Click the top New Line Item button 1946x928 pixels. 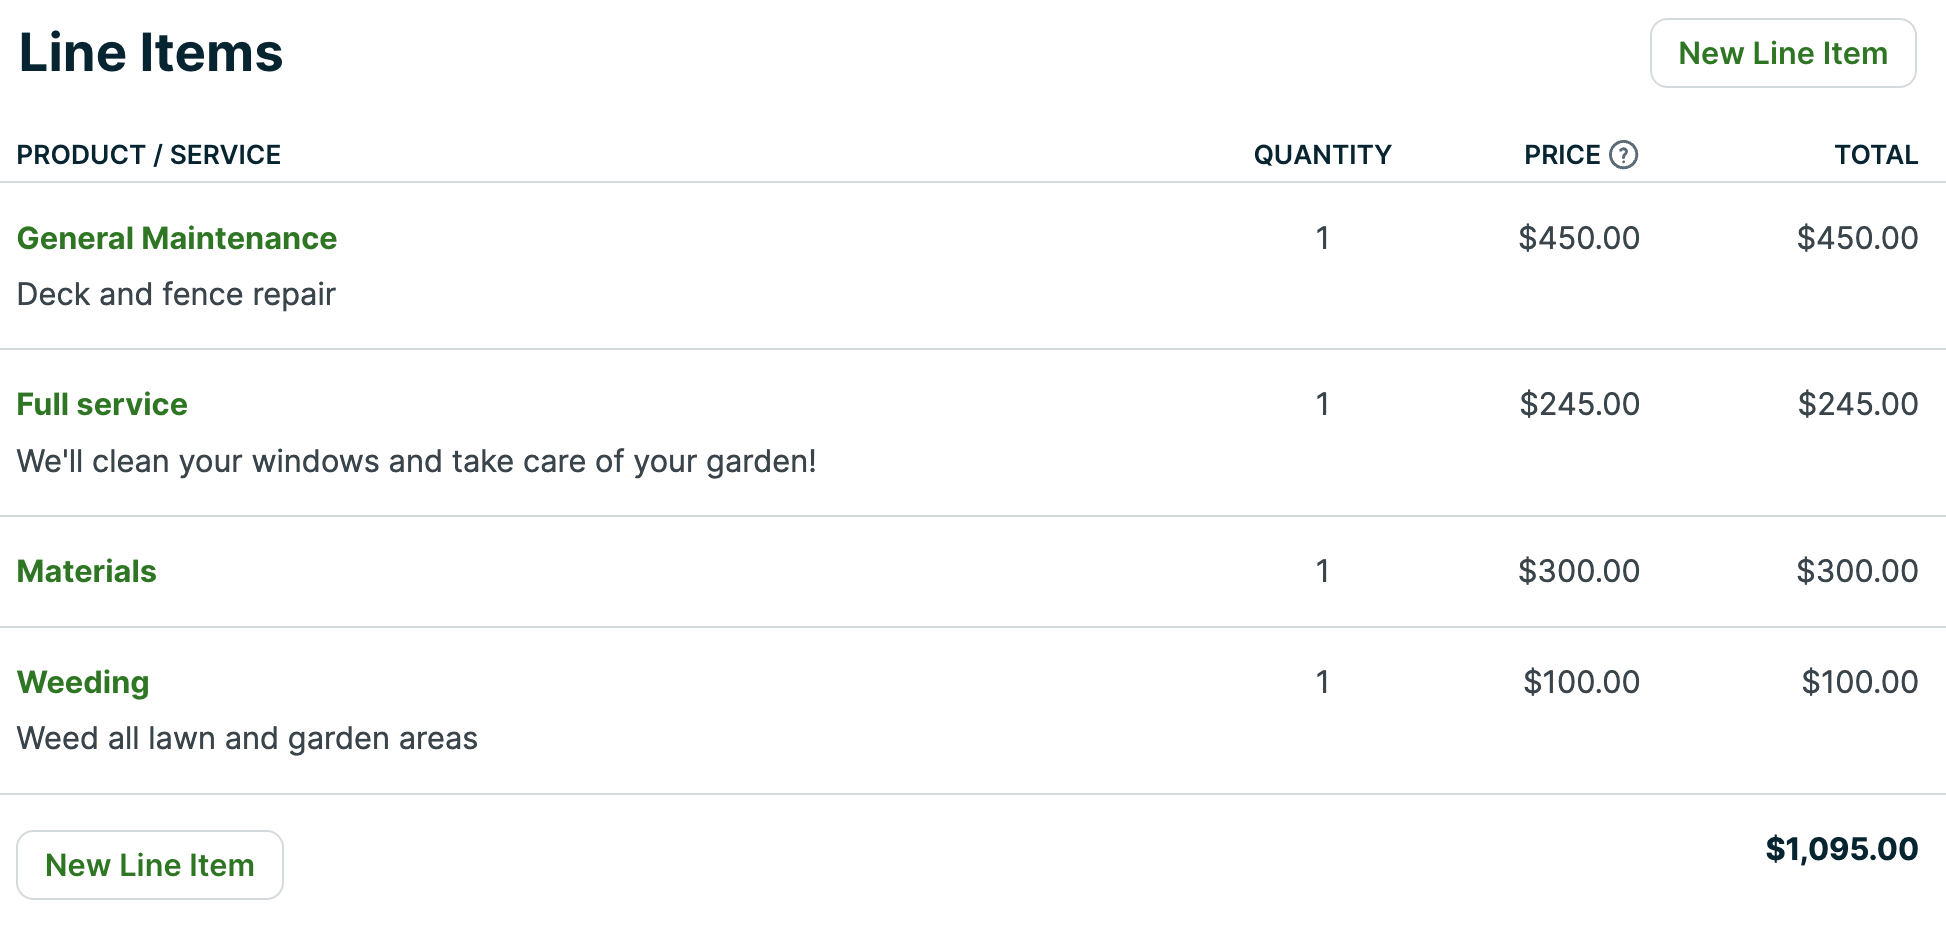click(x=1782, y=53)
